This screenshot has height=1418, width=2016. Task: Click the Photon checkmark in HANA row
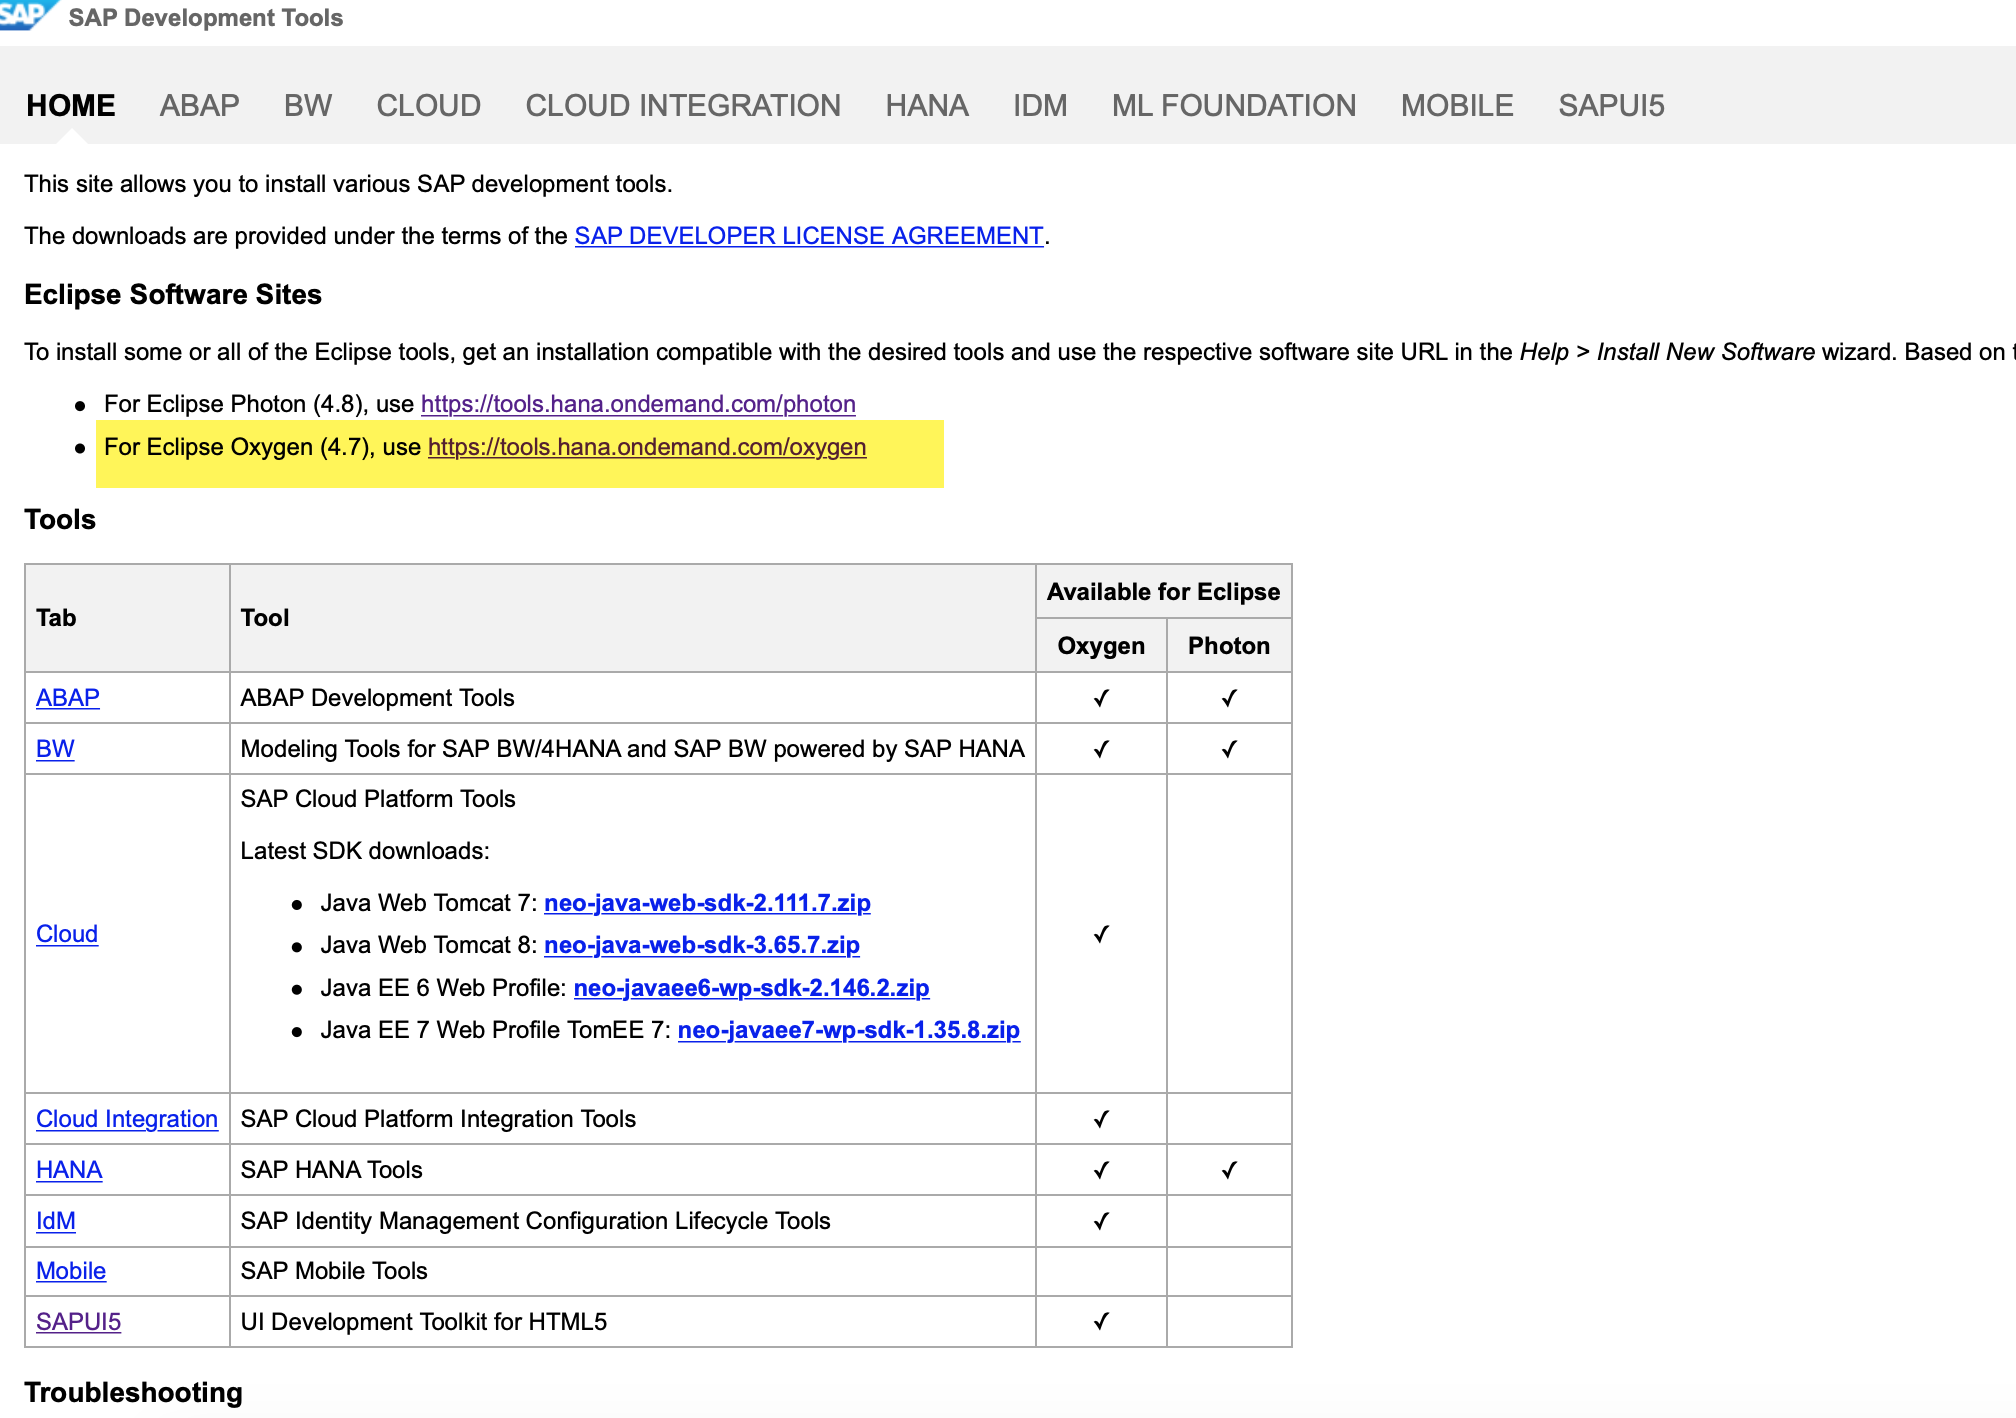pos(1229,1170)
